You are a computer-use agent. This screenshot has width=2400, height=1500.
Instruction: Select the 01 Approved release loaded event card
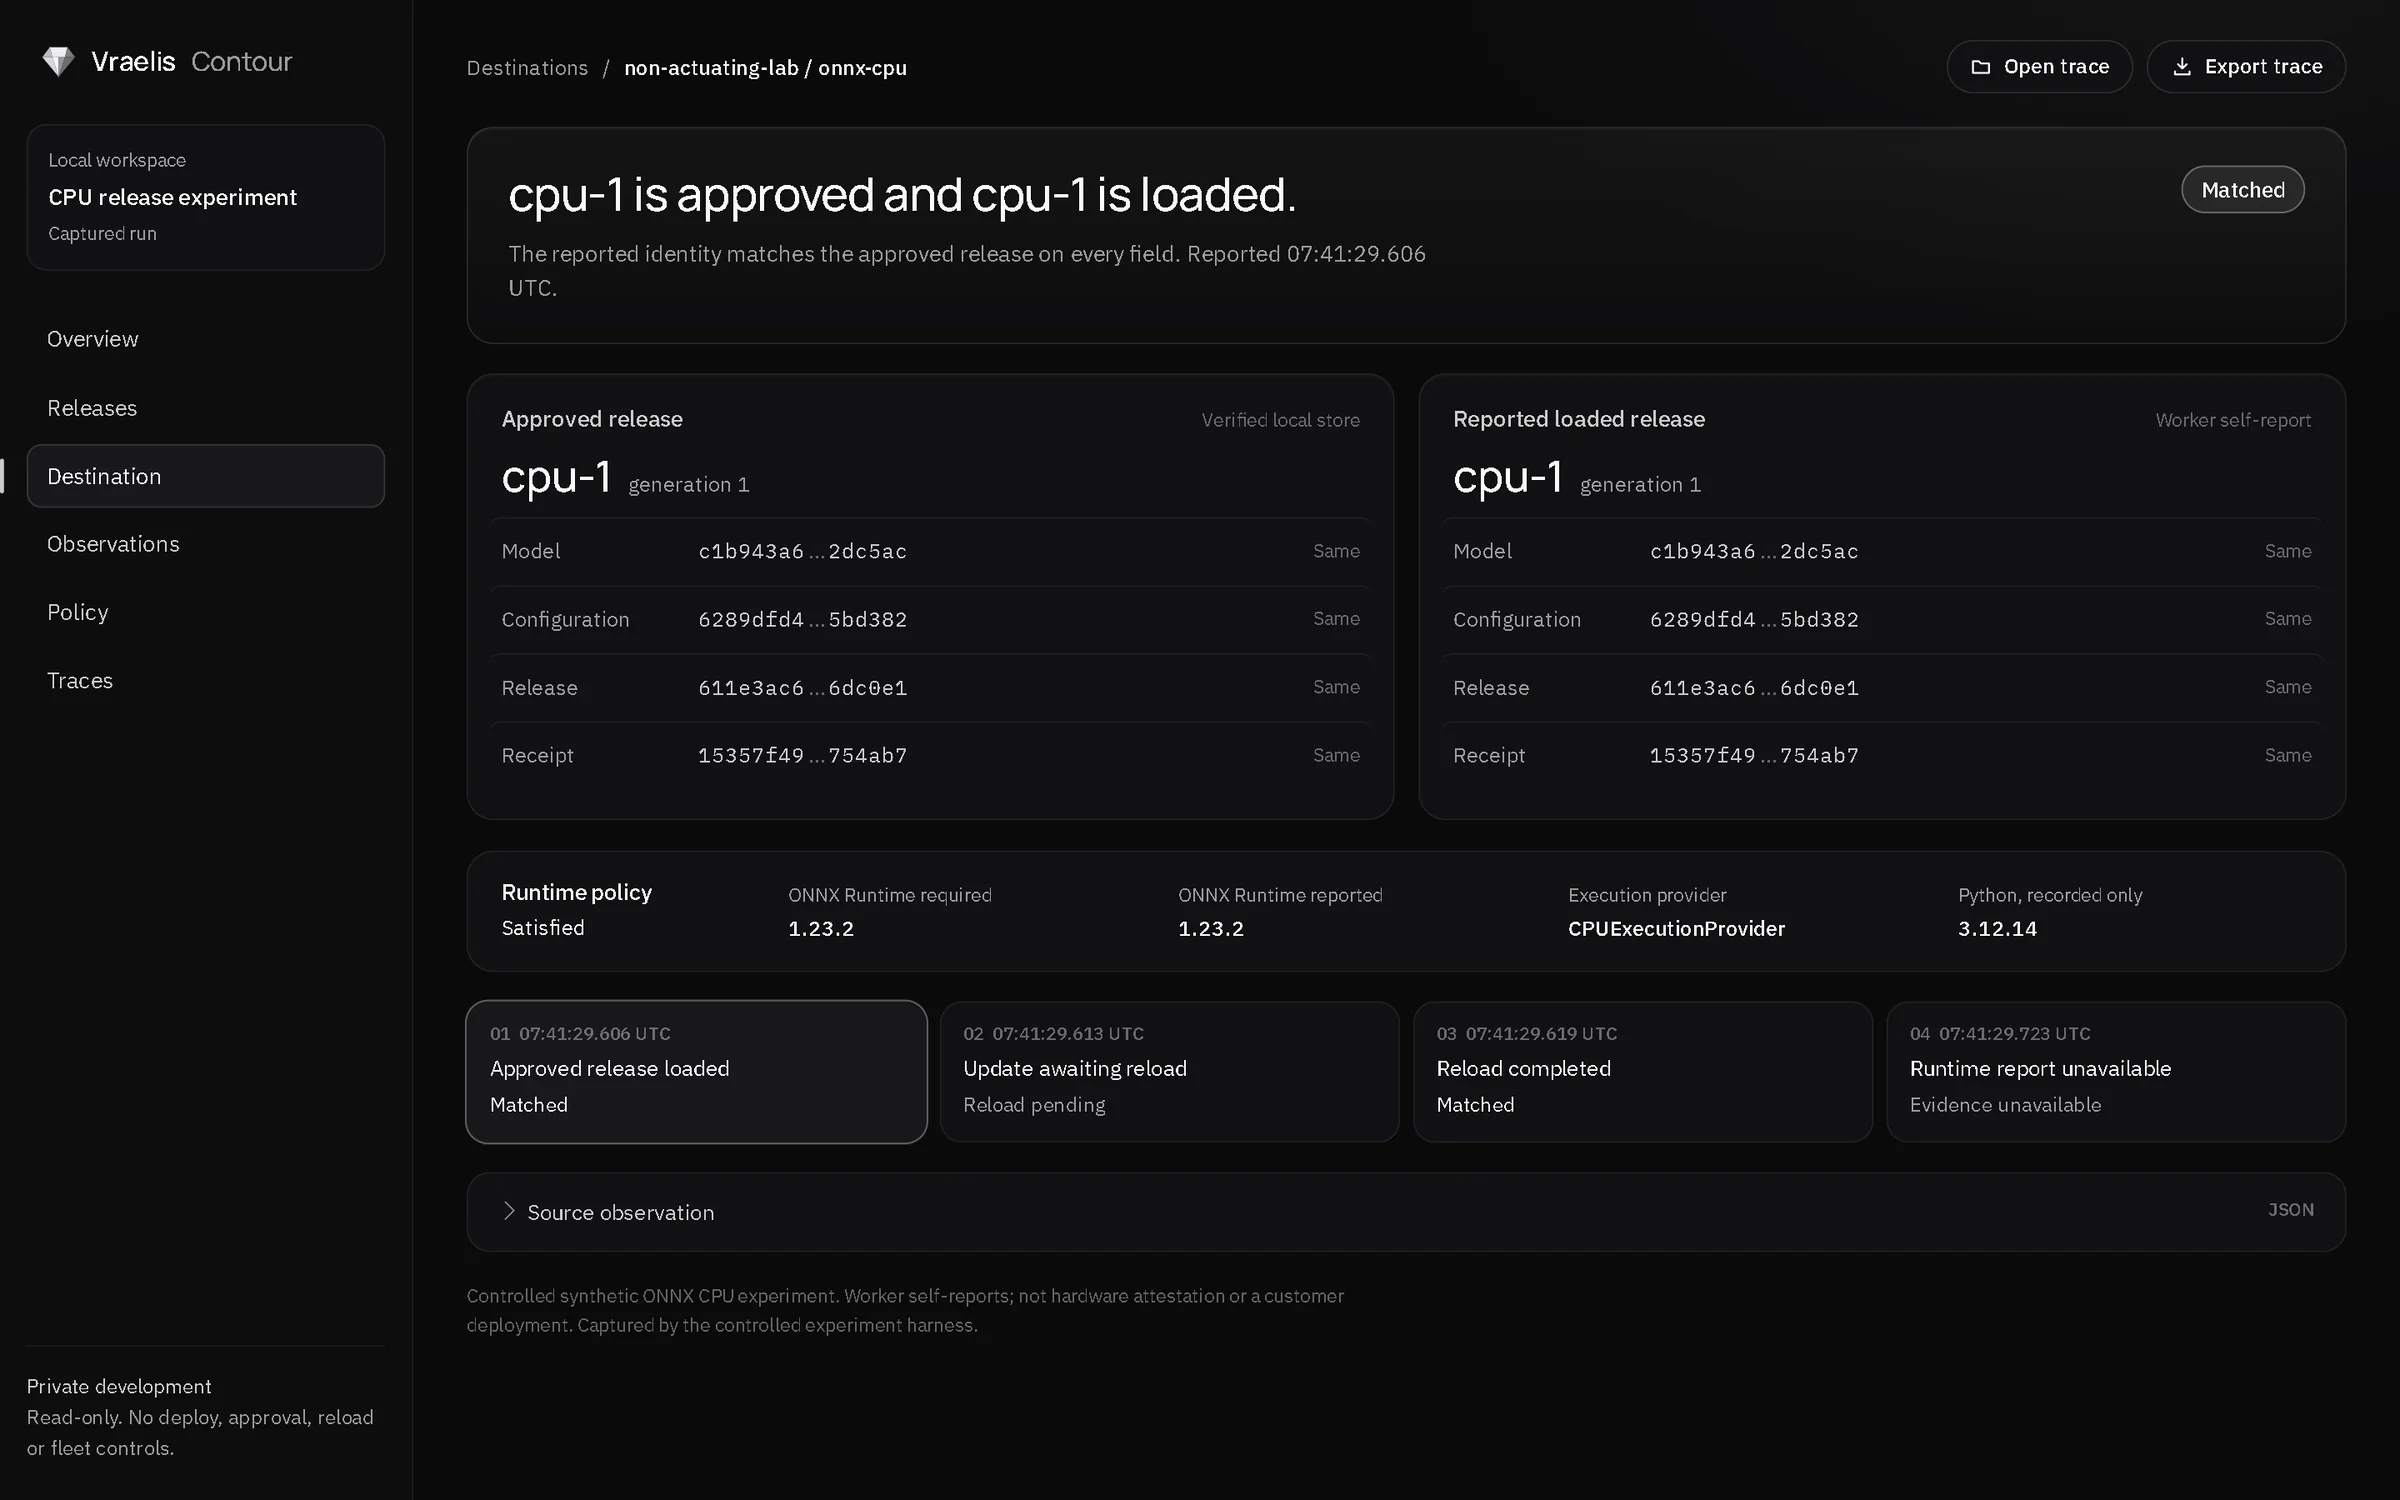696,1072
